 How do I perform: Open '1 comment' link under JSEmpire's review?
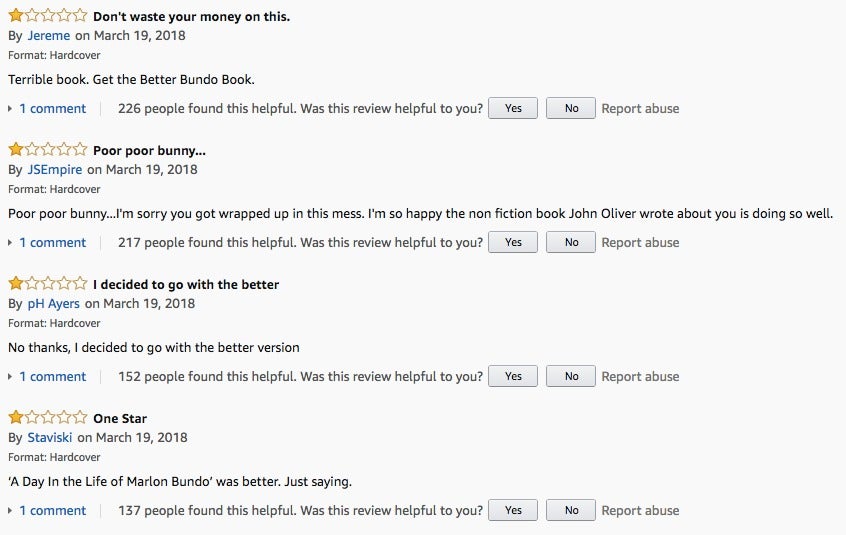coord(53,243)
